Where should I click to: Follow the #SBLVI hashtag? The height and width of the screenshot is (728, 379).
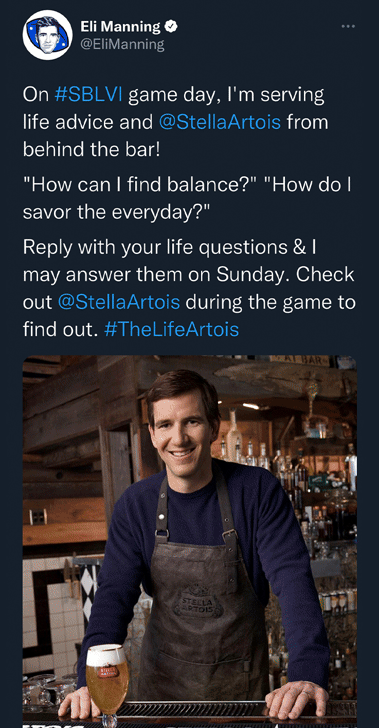pos(88,95)
